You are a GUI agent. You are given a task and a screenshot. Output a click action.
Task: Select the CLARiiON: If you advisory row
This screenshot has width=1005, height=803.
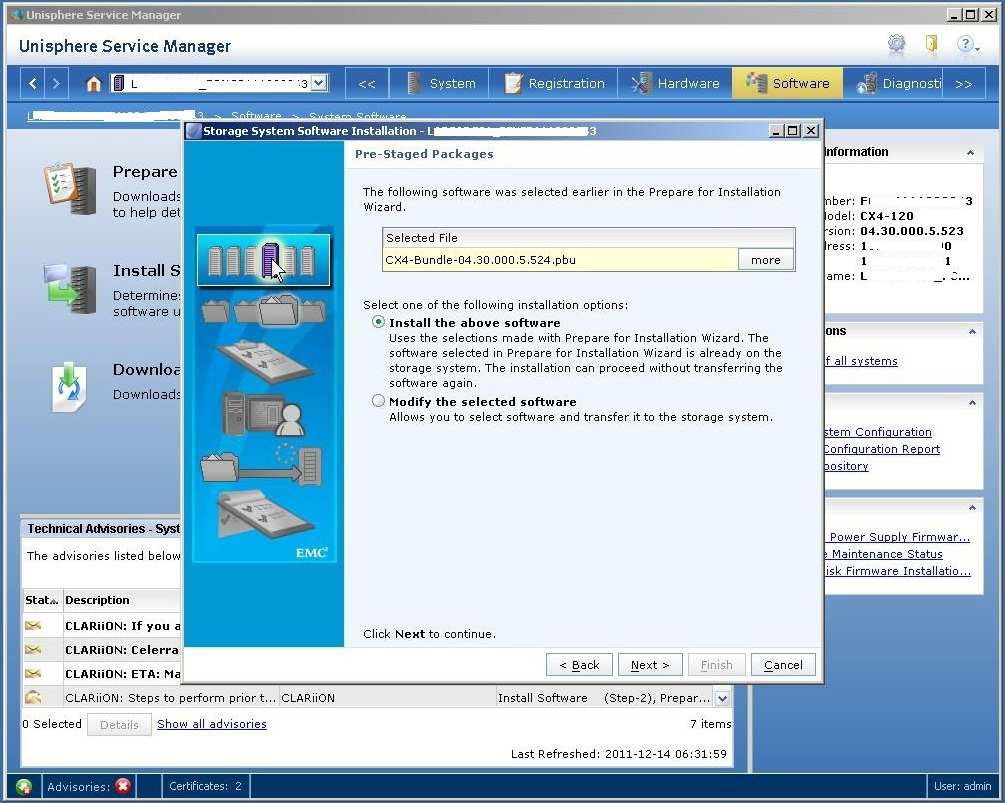click(103, 625)
